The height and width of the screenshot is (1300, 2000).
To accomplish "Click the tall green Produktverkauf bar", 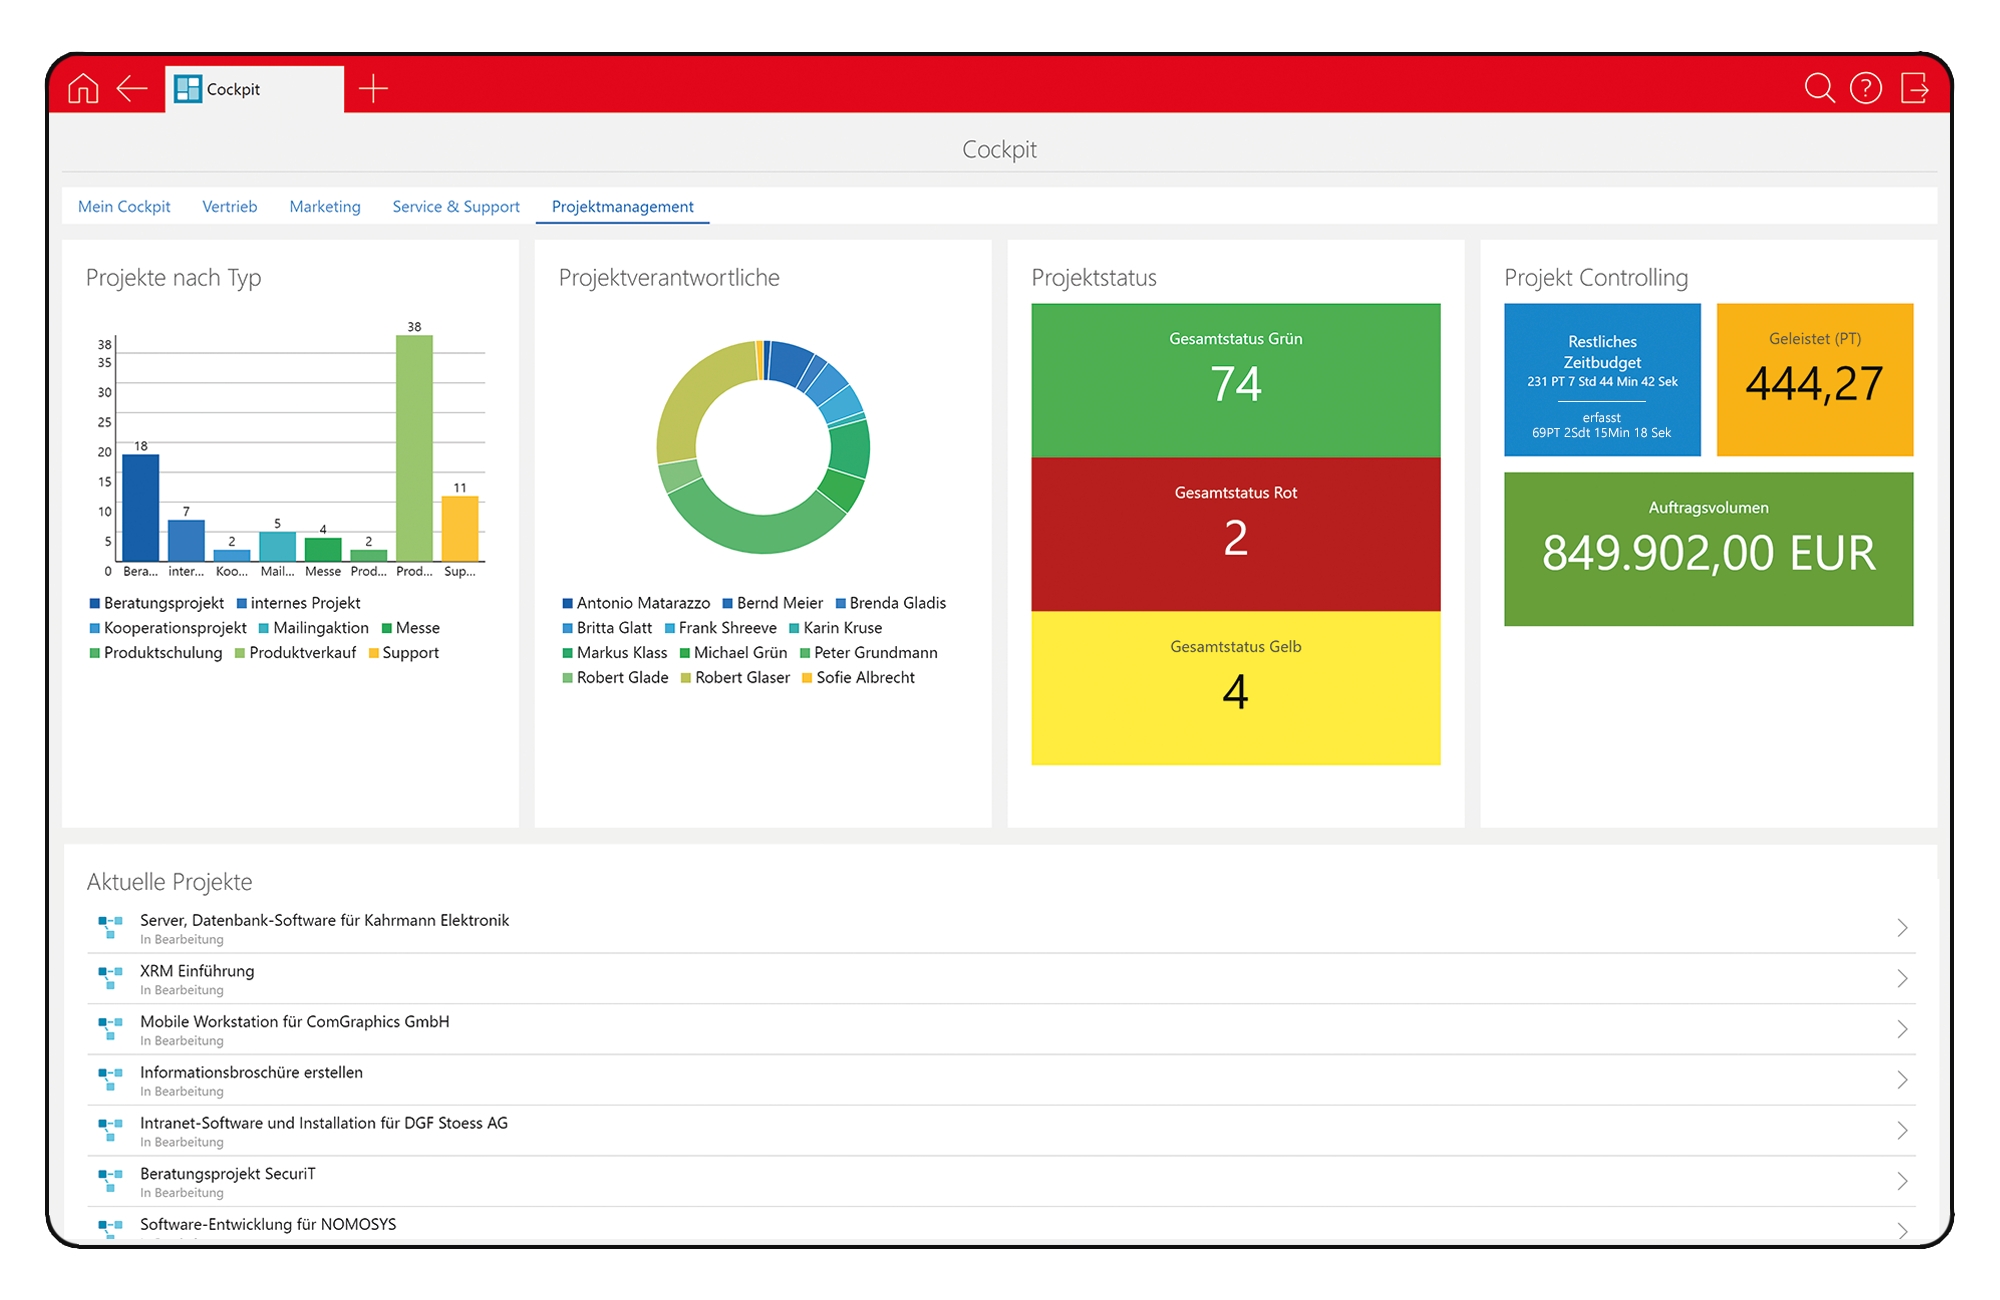I will click(x=414, y=448).
